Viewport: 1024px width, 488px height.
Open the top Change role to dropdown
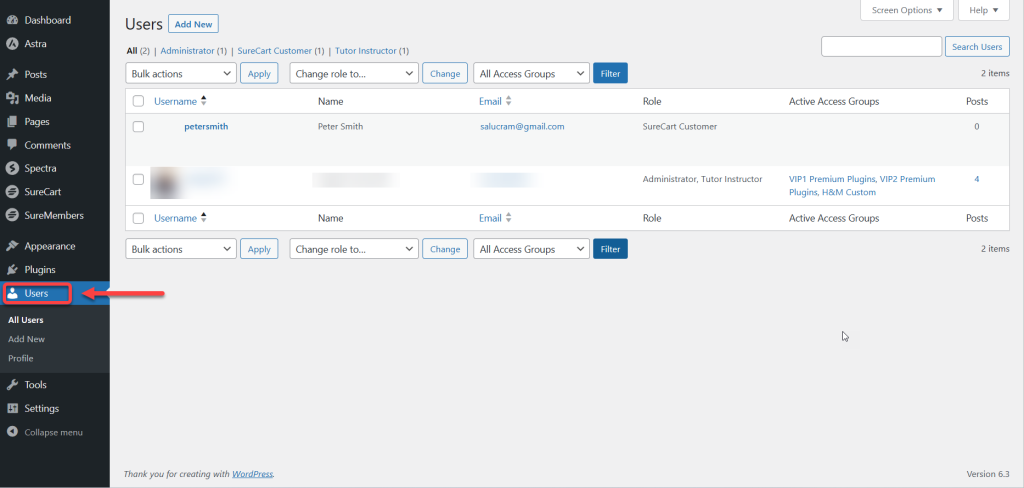coord(354,74)
